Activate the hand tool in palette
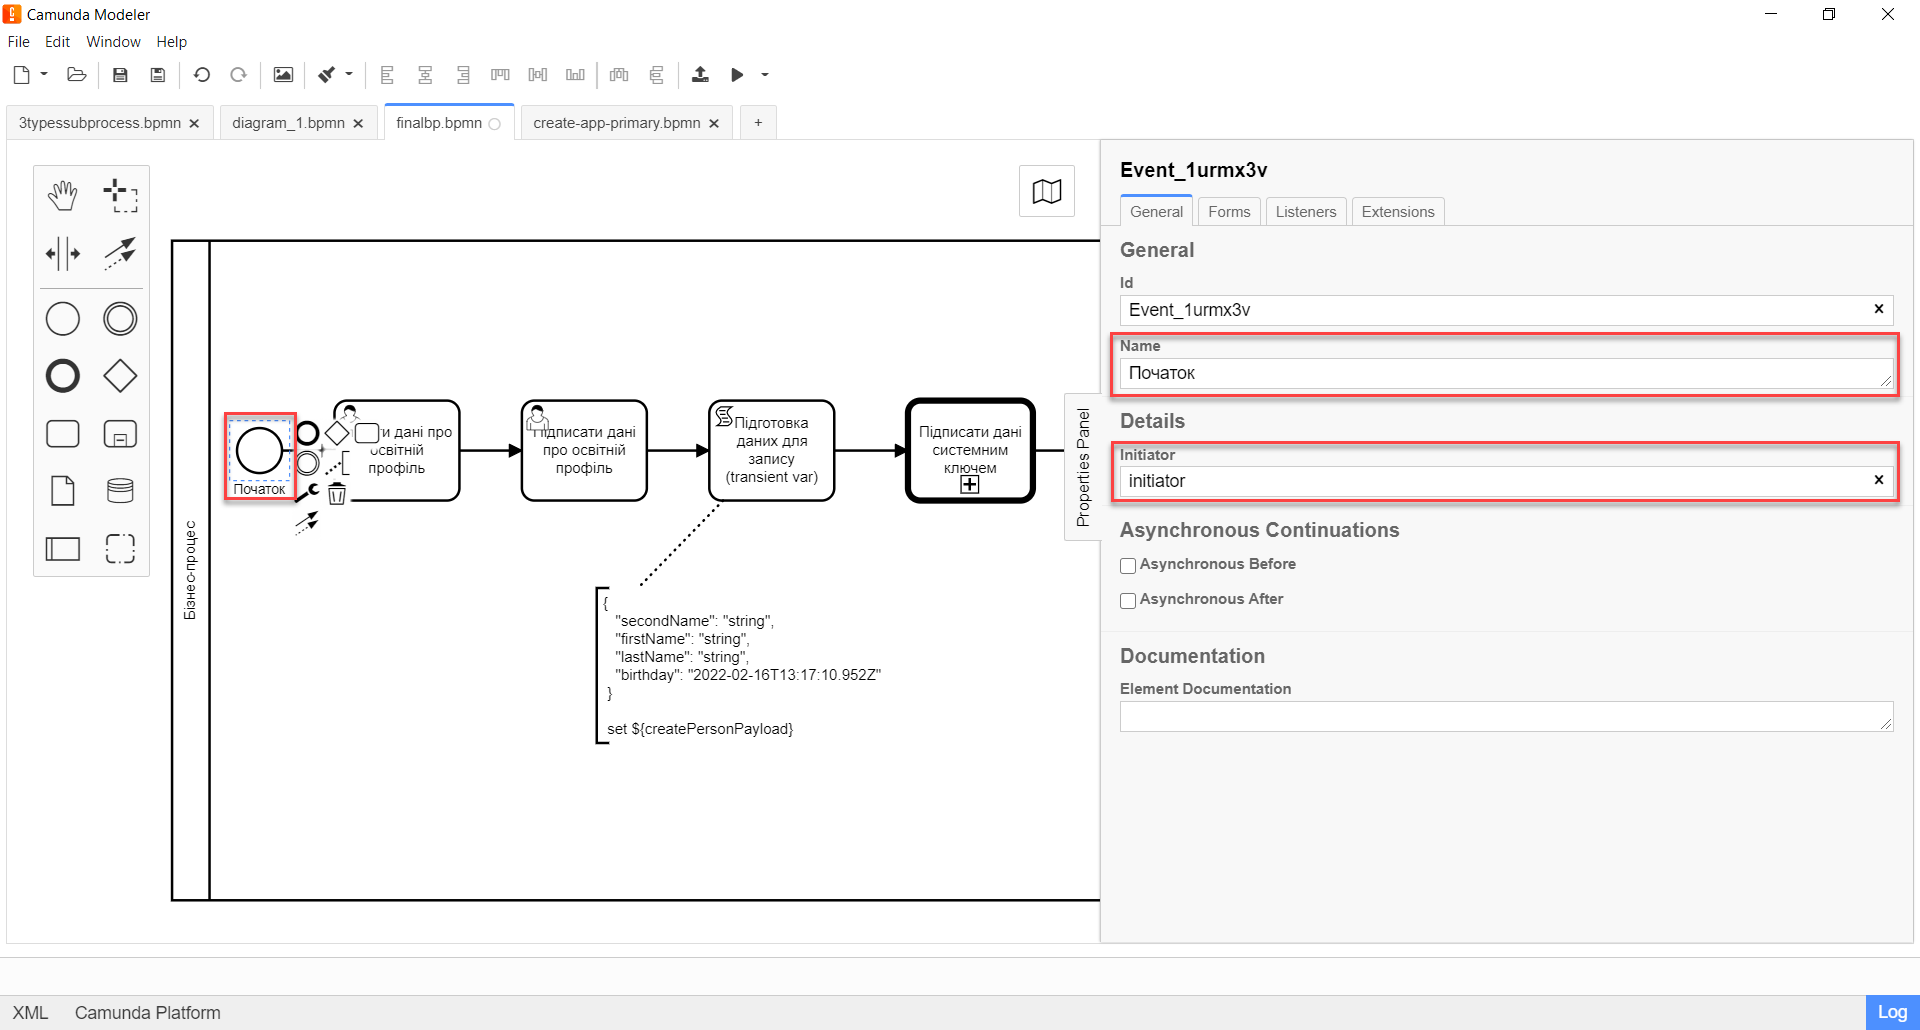This screenshot has height=1030, width=1920. pos(62,196)
